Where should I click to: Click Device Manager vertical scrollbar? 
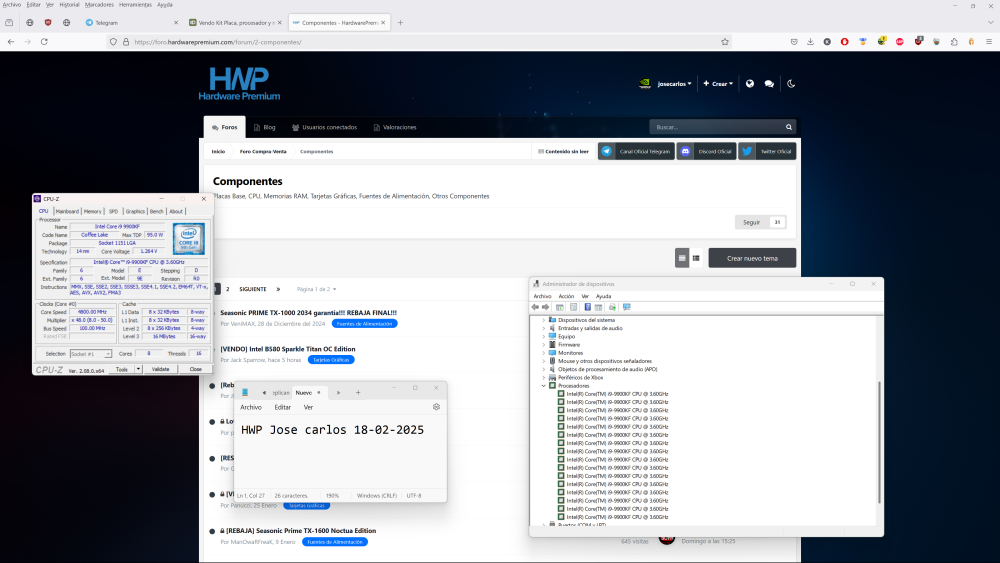tap(880, 443)
